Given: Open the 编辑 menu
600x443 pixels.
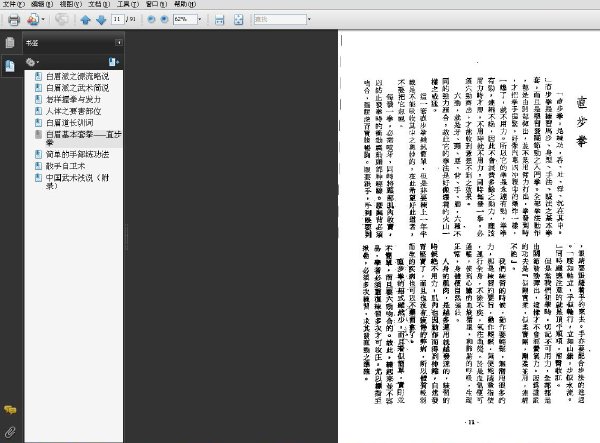Looking at the screenshot, I should [42, 4].
